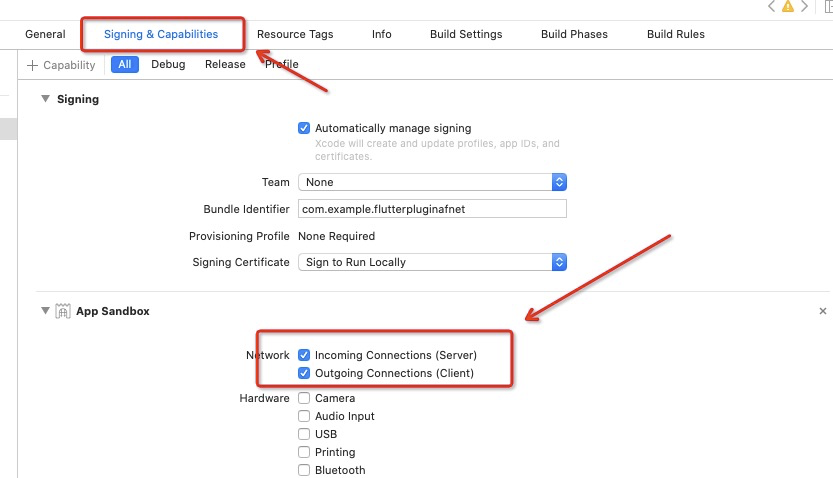Open Signing Certificate dropdown
This screenshot has height=478, width=833.
pos(432,262)
